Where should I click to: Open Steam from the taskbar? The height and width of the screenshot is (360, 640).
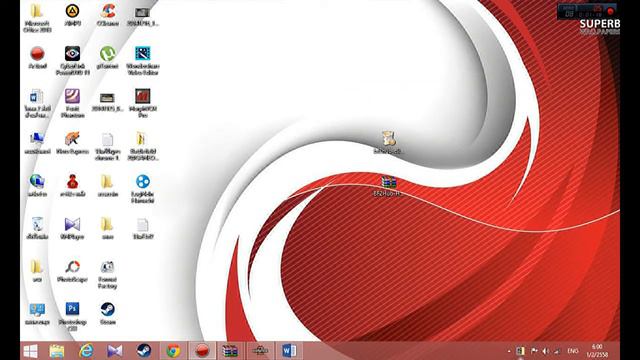(x=144, y=351)
